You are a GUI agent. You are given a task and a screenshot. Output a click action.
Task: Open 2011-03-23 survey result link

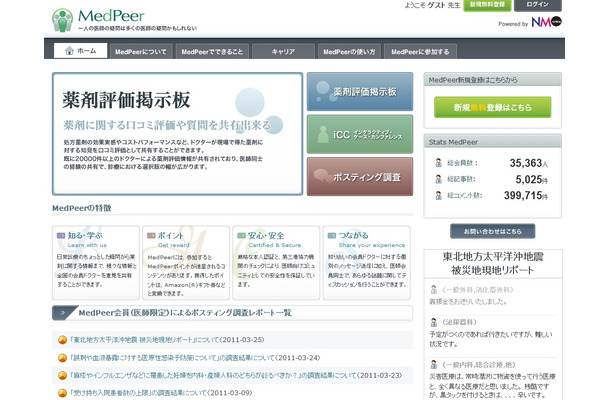point(213,375)
